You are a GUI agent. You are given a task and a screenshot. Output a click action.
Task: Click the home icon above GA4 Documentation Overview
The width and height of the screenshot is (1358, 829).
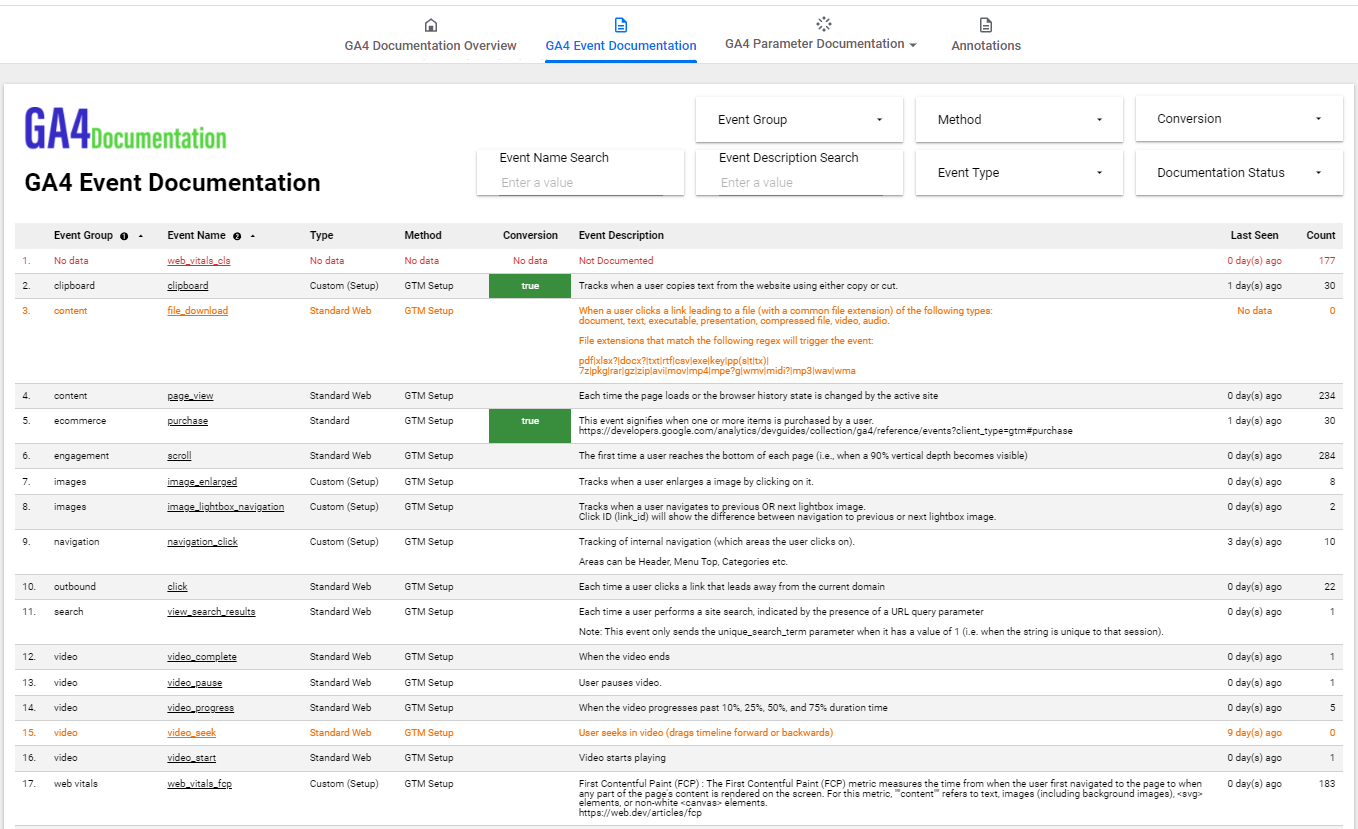[431, 25]
